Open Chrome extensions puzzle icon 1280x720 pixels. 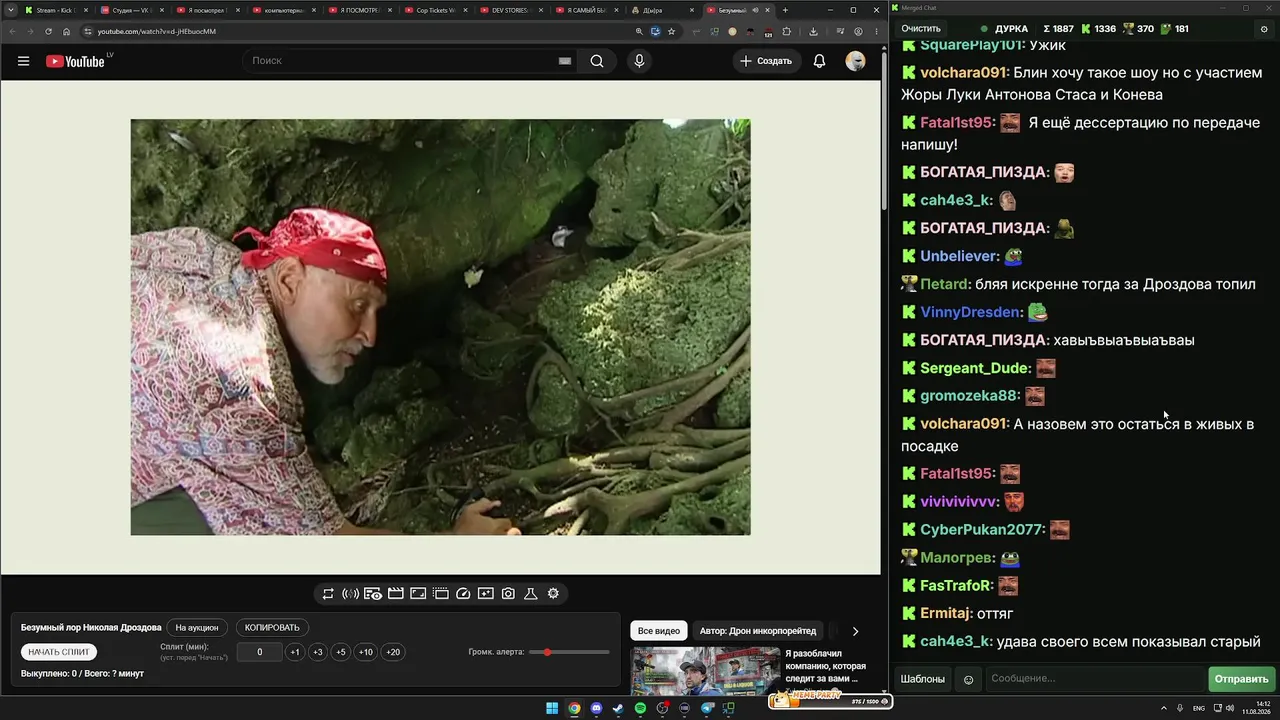coord(786,31)
